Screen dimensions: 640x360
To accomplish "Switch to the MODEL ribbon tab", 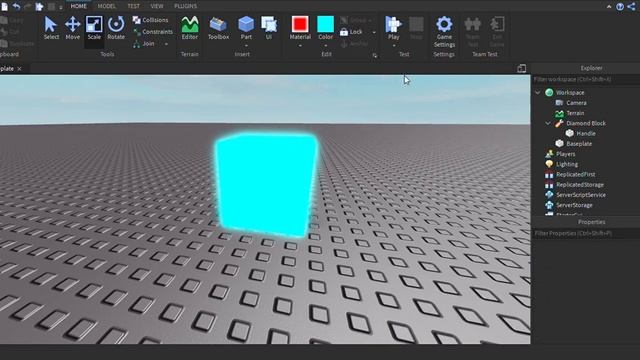I will 107,6.
